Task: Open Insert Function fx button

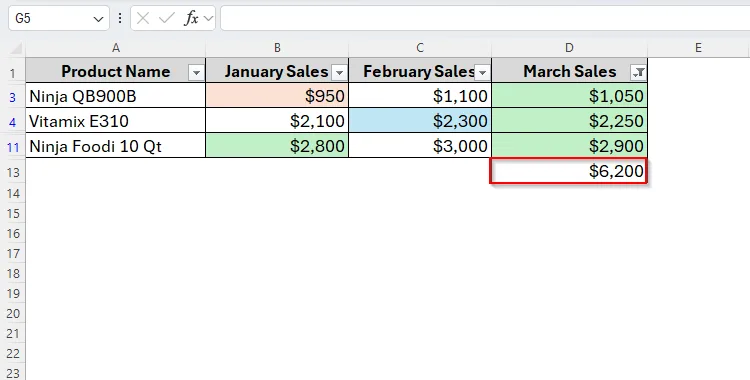Action: tap(191, 19)
